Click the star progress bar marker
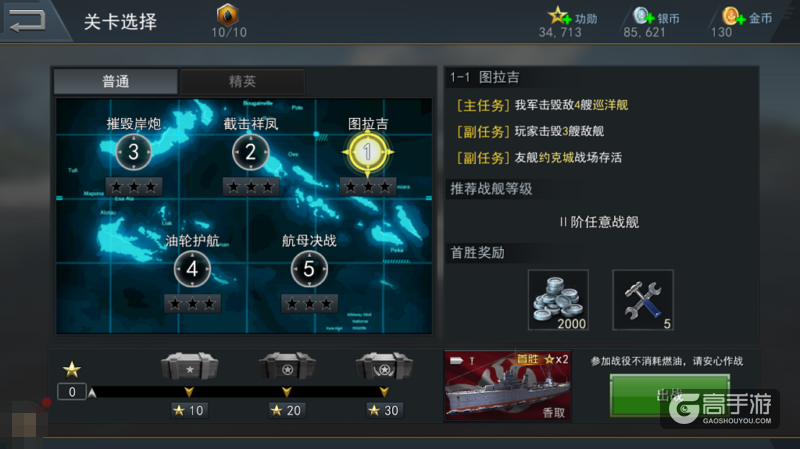Image resolution: width=800 pixels, height=449 pixels. (92, 392)
